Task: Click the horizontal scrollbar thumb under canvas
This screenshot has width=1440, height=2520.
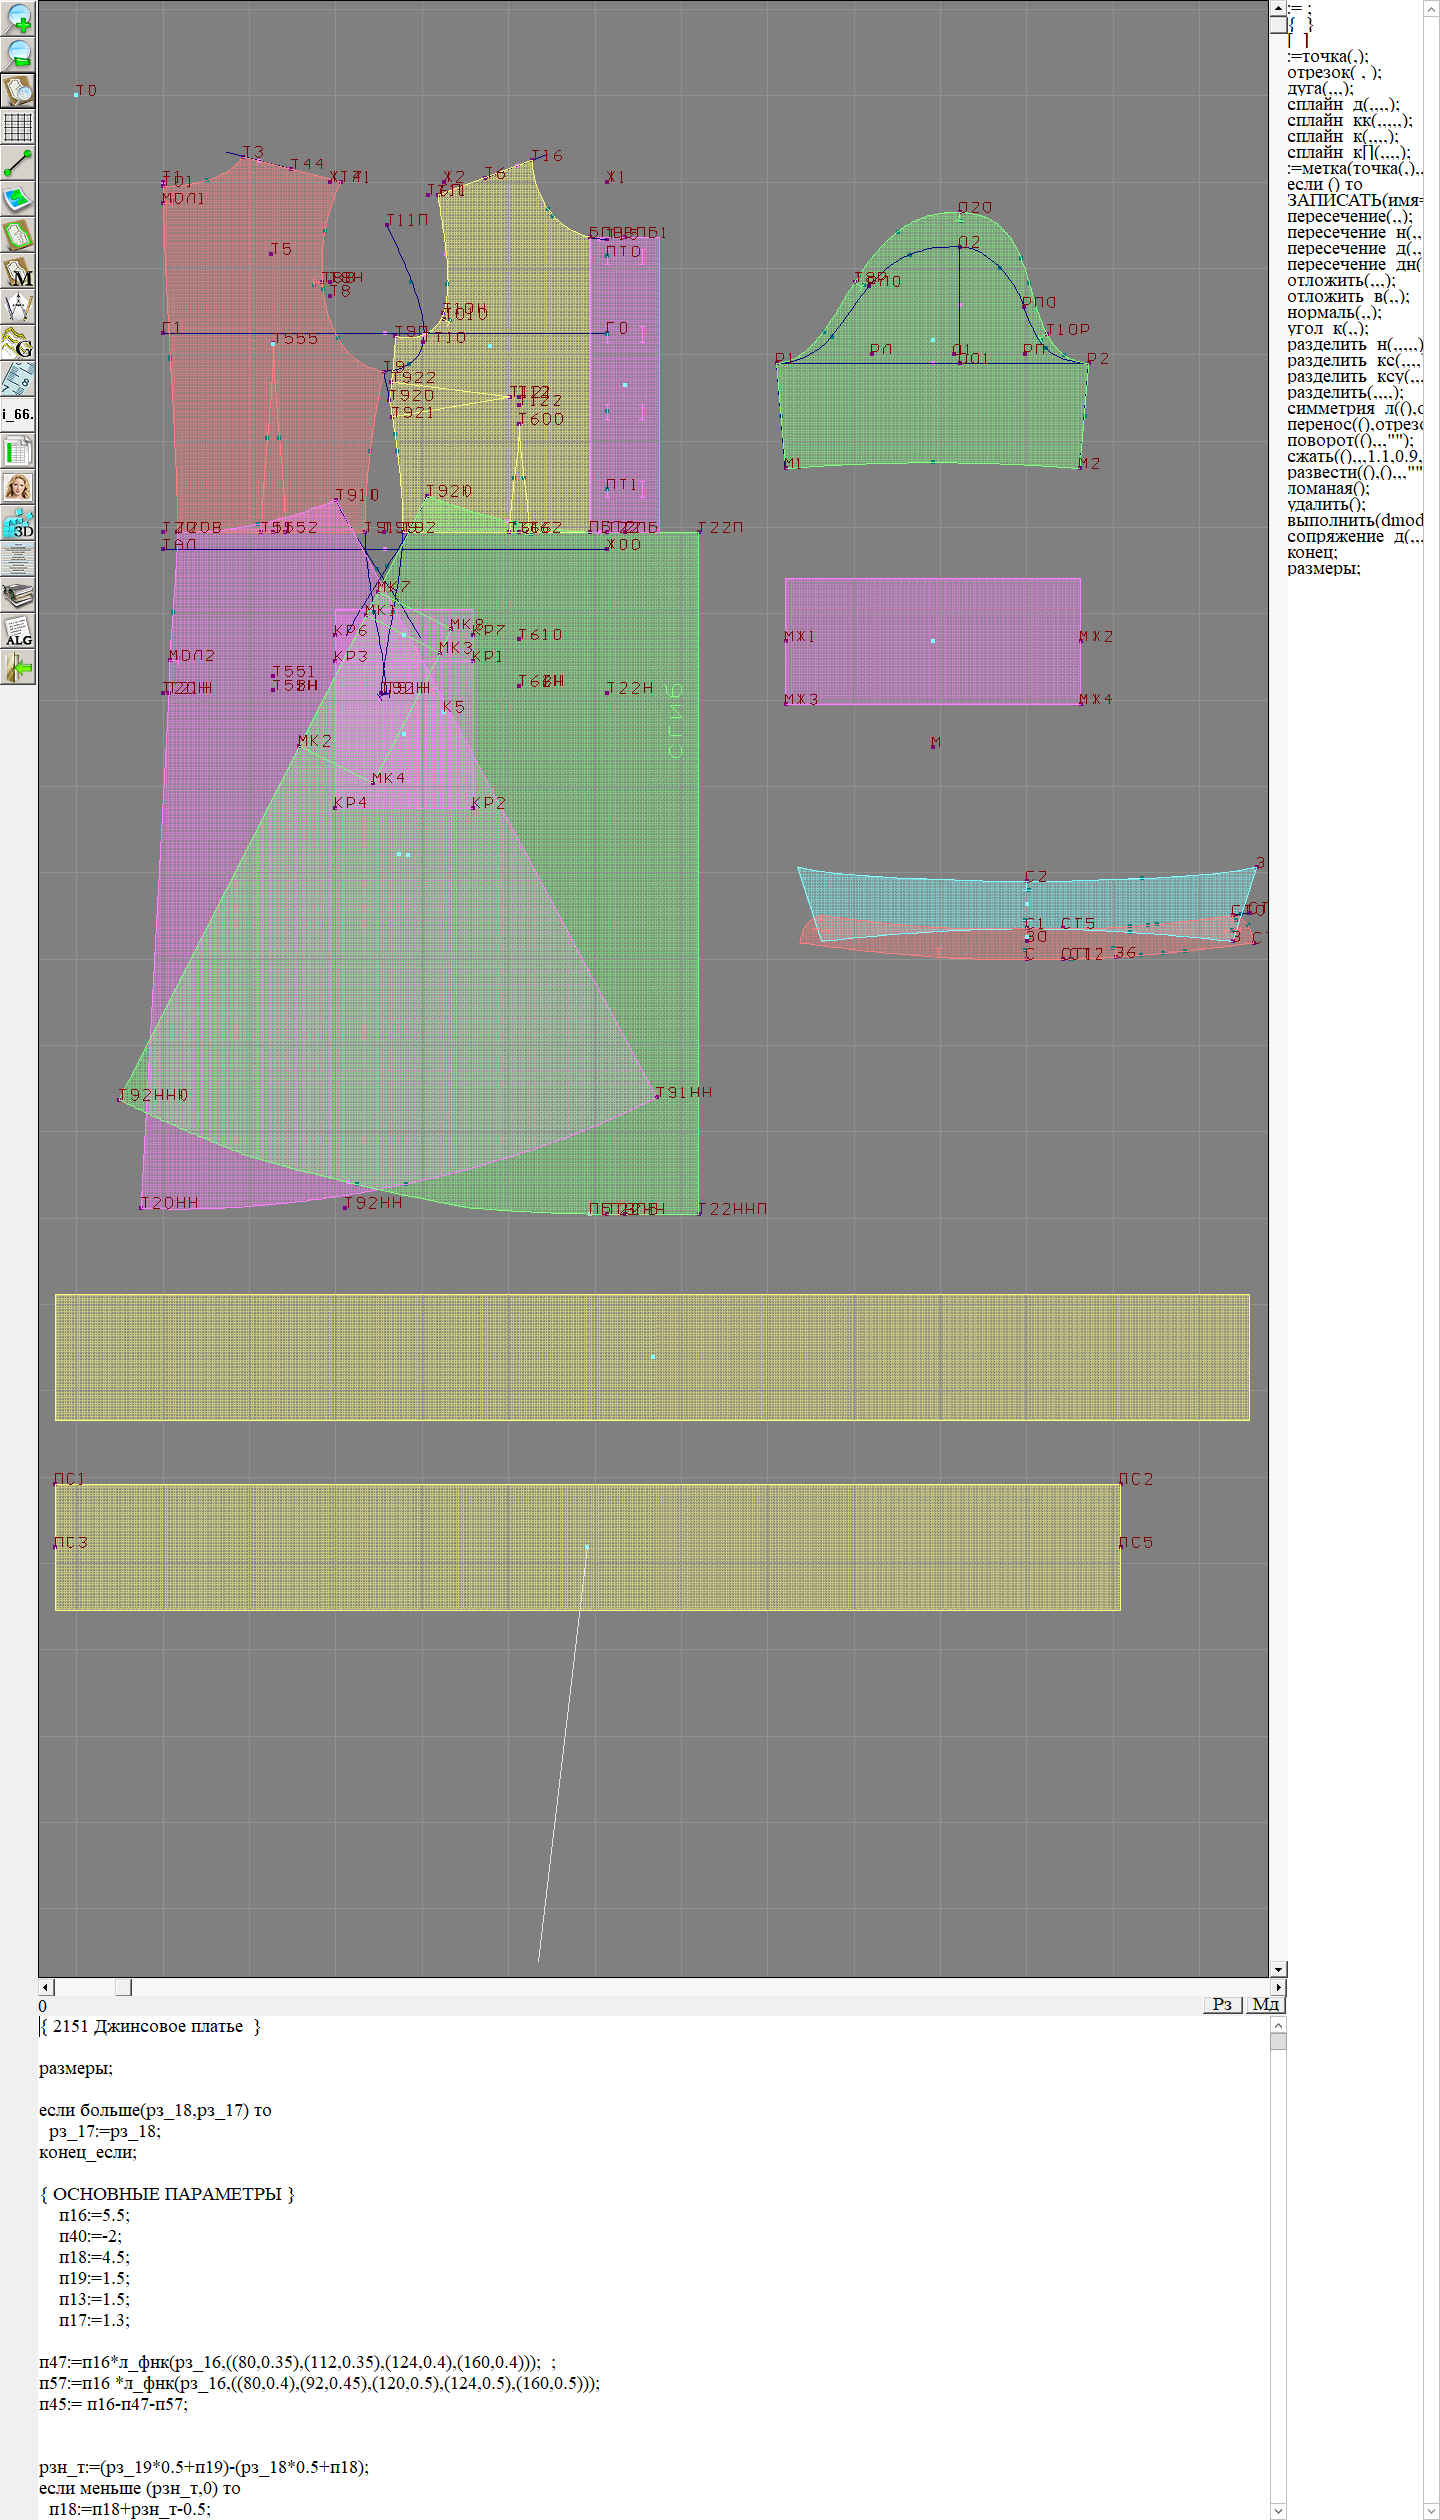Action: pyautogui.click(x=123, y=1987)
